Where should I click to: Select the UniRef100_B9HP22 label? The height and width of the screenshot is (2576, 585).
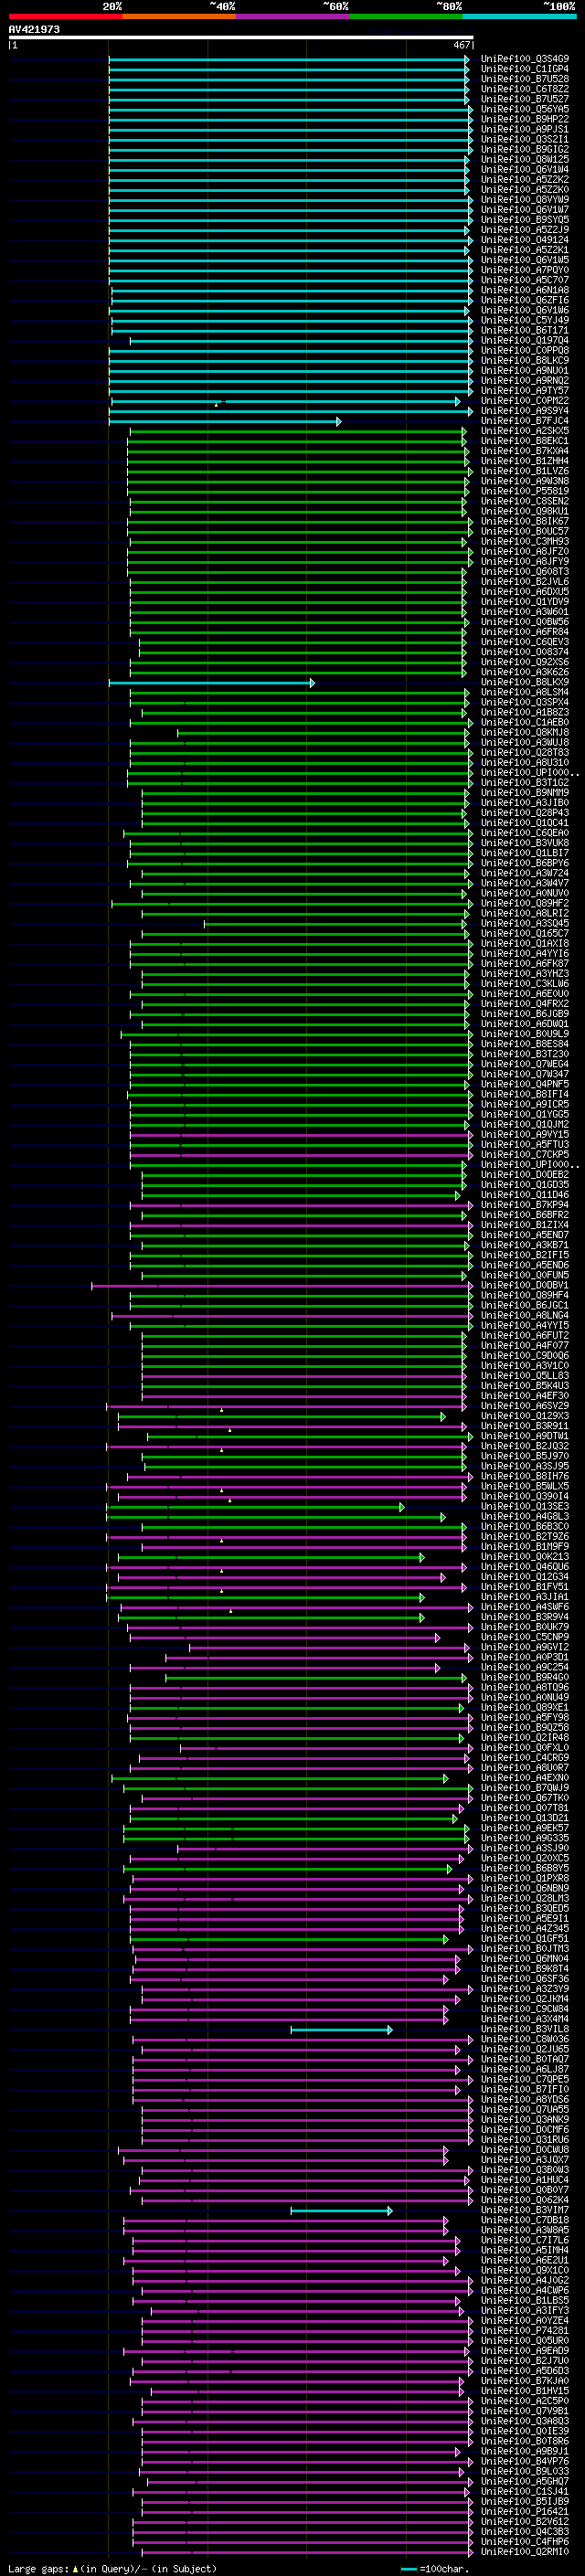pyautogui.click(x=525, y=119)
